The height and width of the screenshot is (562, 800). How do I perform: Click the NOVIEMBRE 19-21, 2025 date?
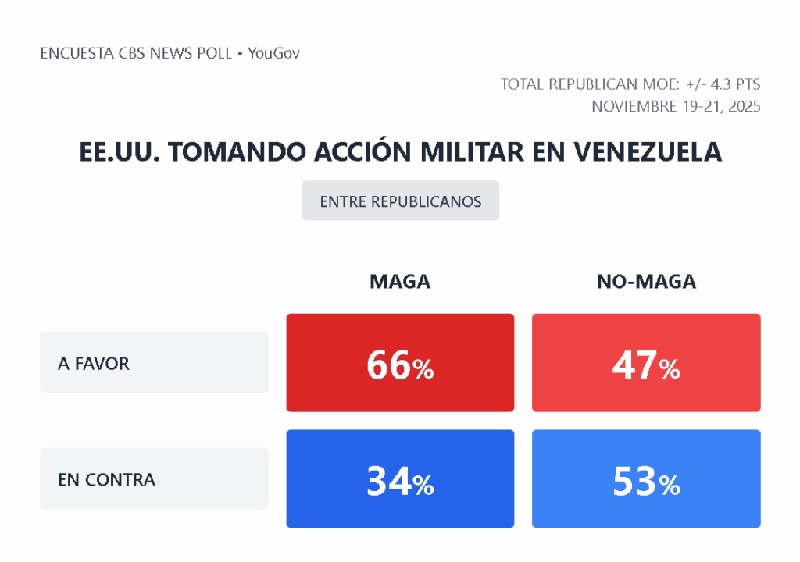point(675,106)
